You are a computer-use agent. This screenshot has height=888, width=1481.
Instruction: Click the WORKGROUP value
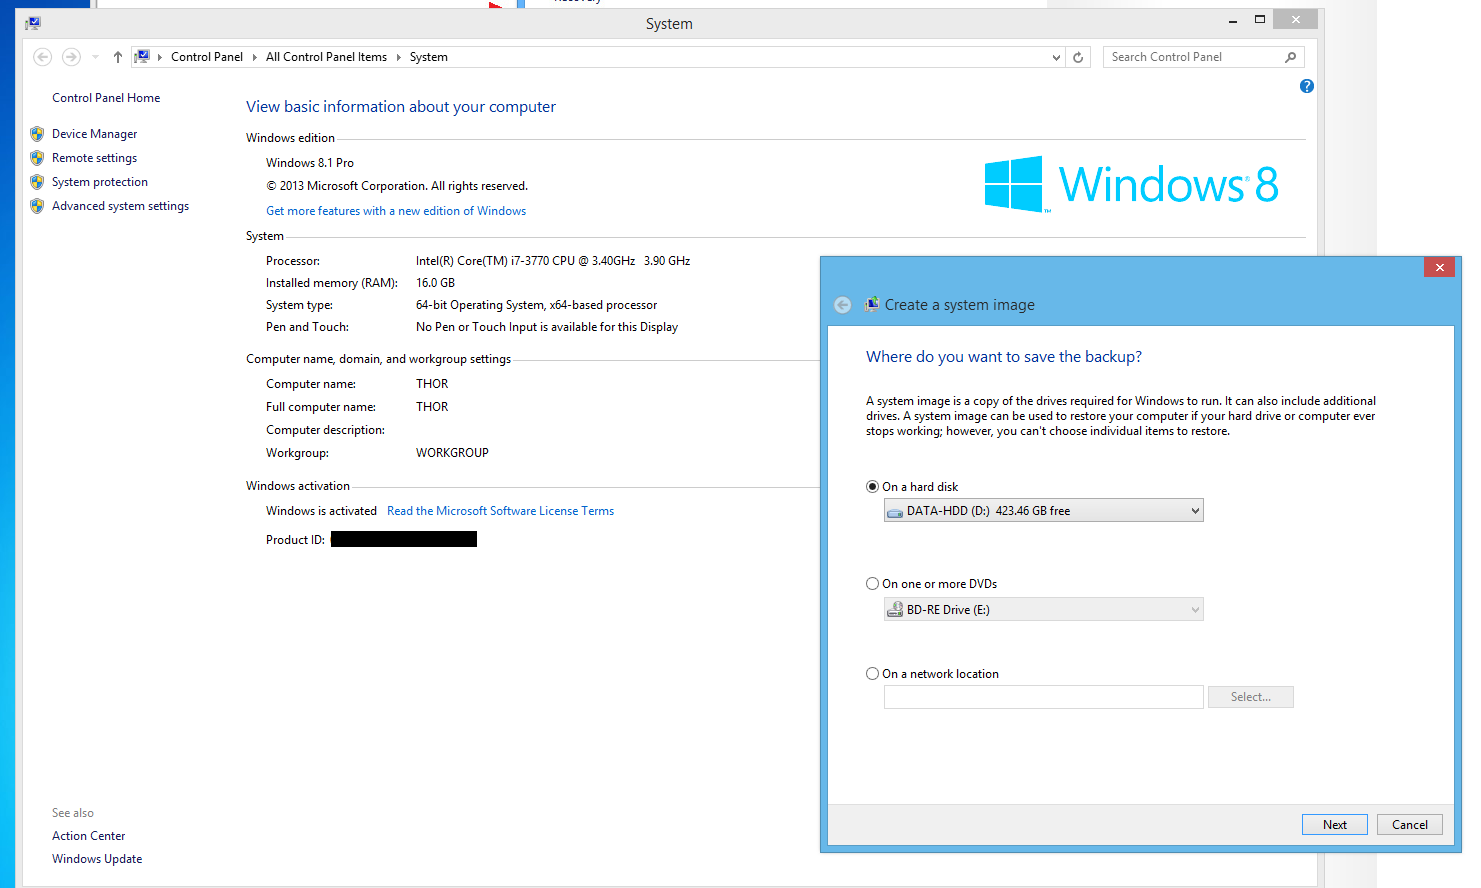point(452,453)
